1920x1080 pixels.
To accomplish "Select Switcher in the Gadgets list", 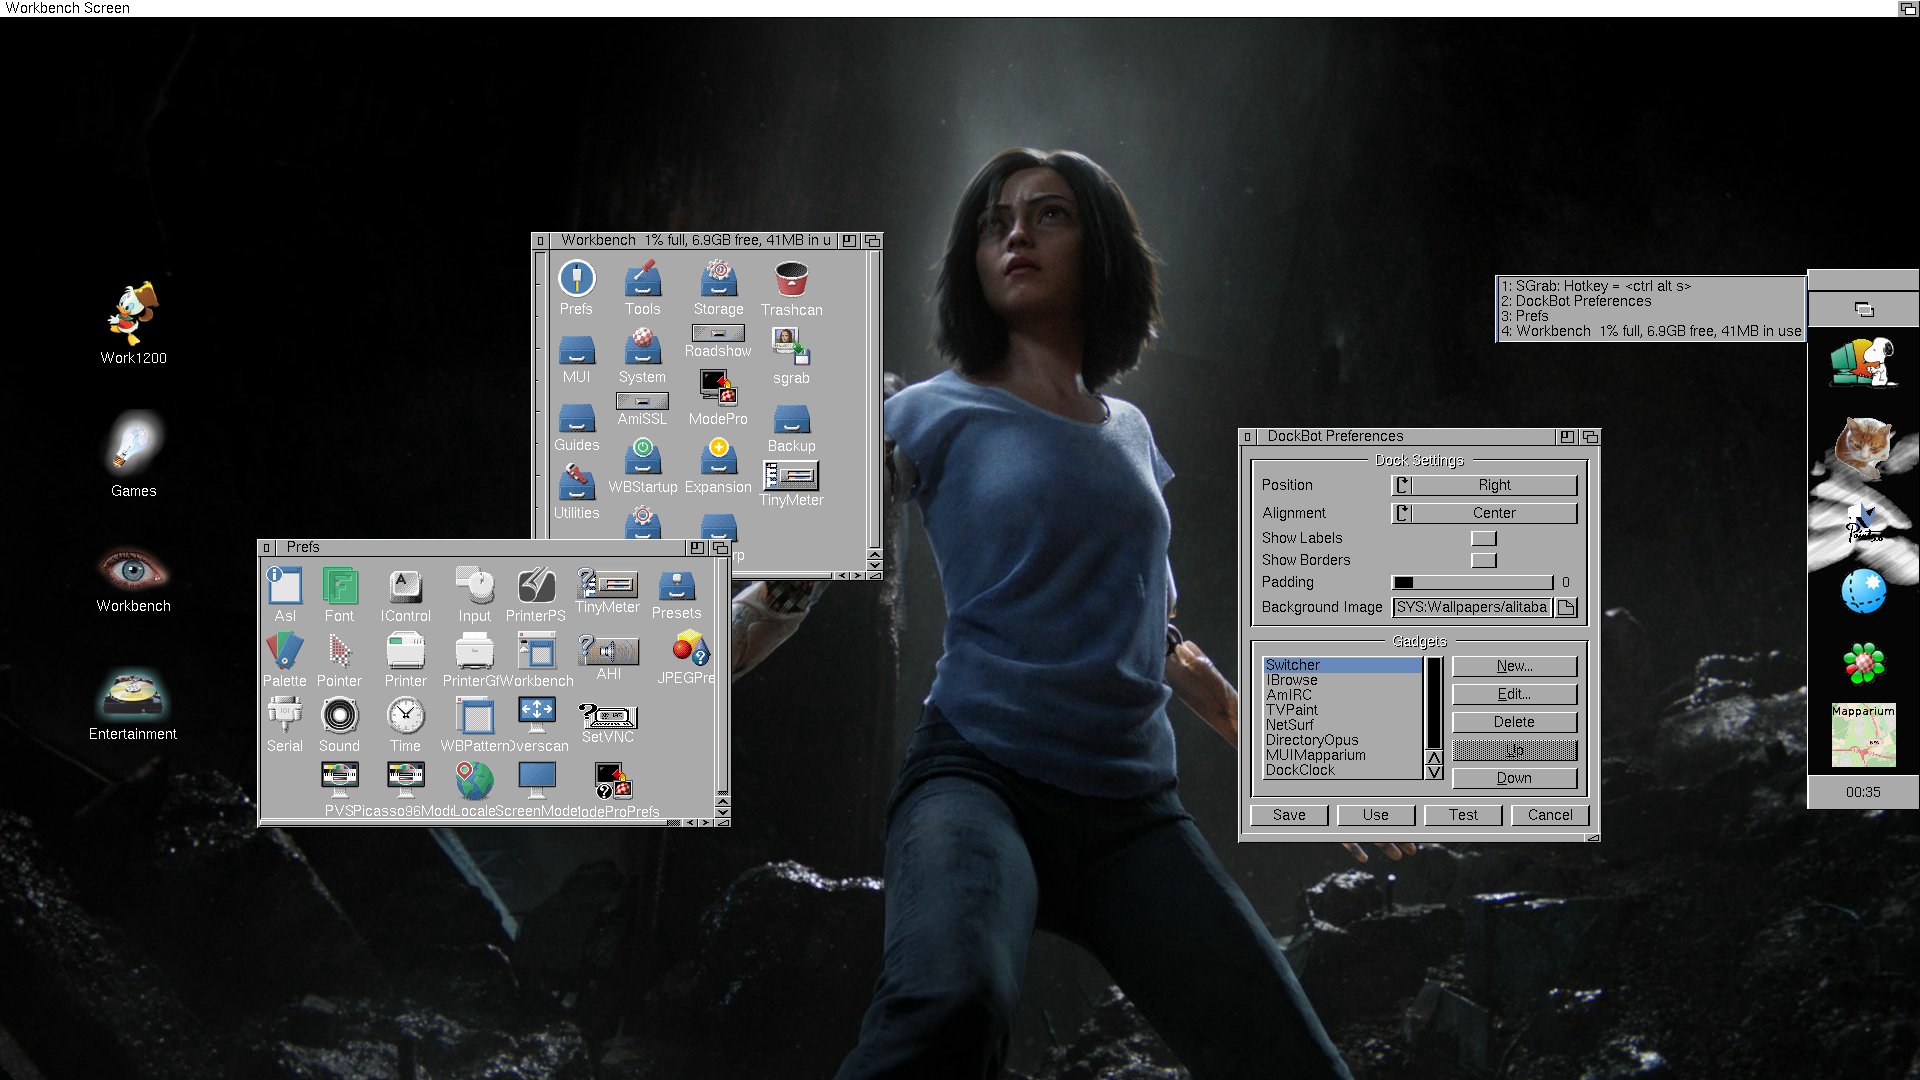I will click(x=1342, y=665).
